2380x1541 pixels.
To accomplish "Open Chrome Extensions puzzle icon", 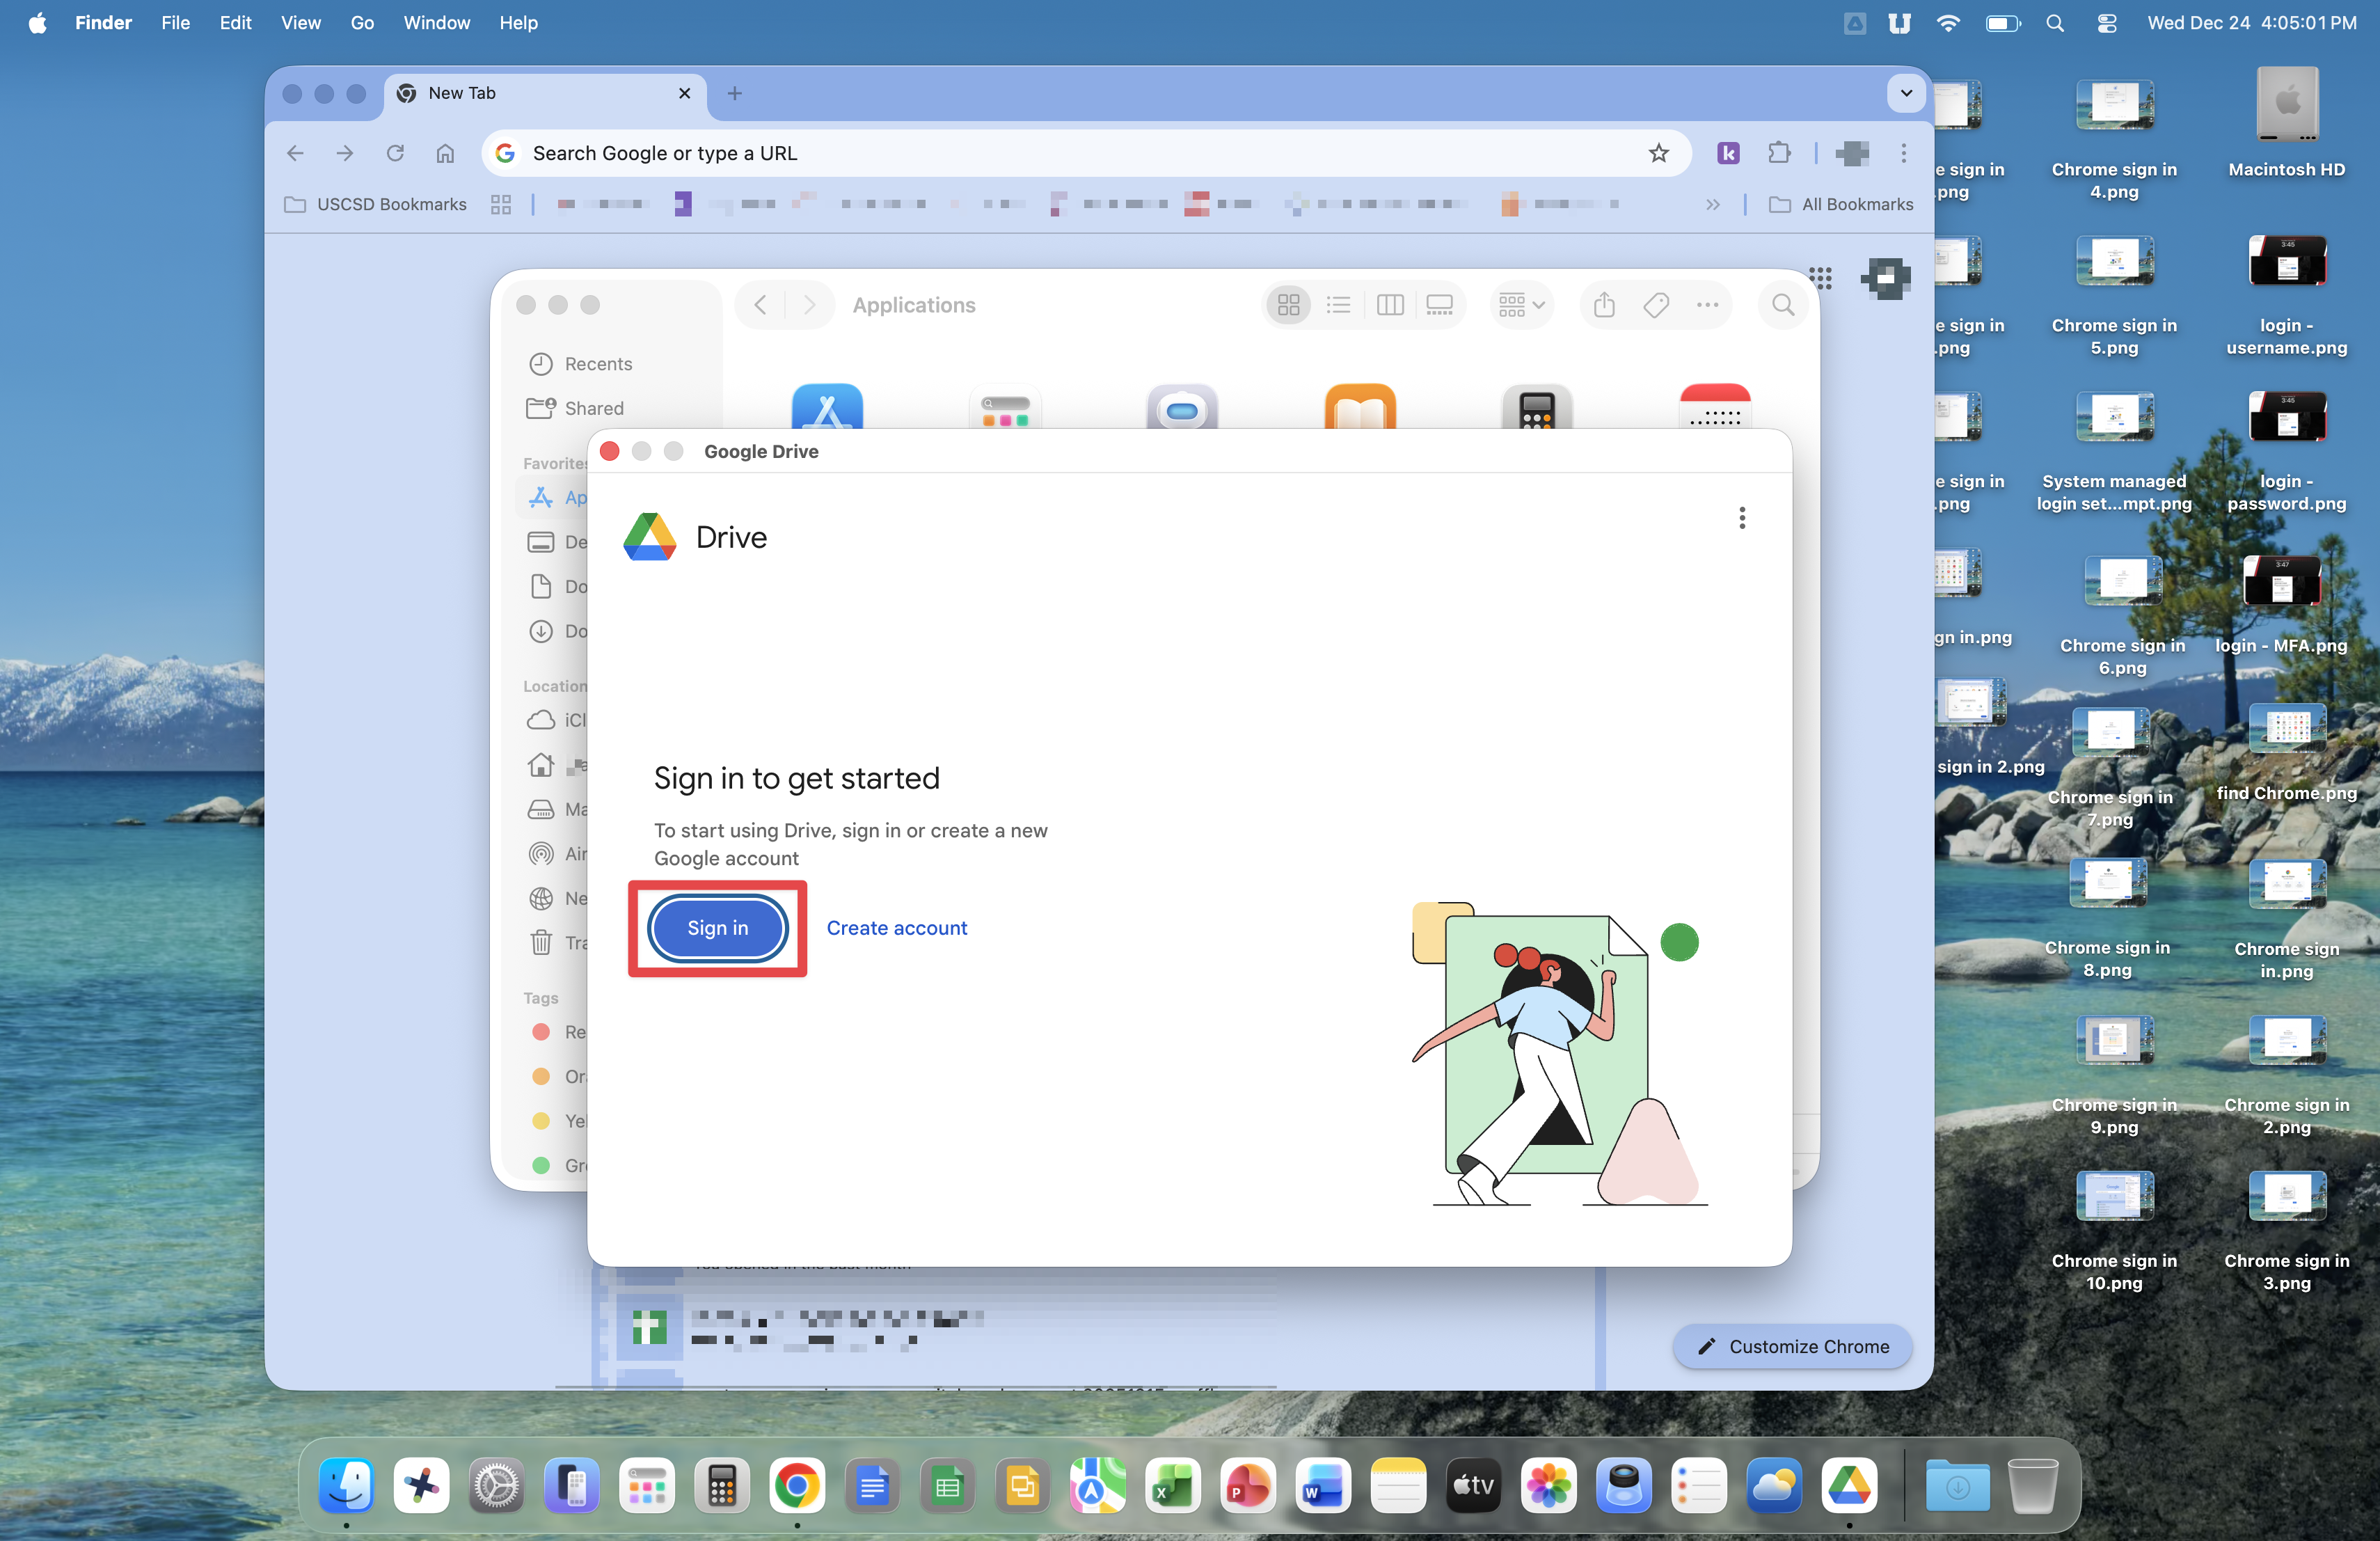I will pos(1778,153).
